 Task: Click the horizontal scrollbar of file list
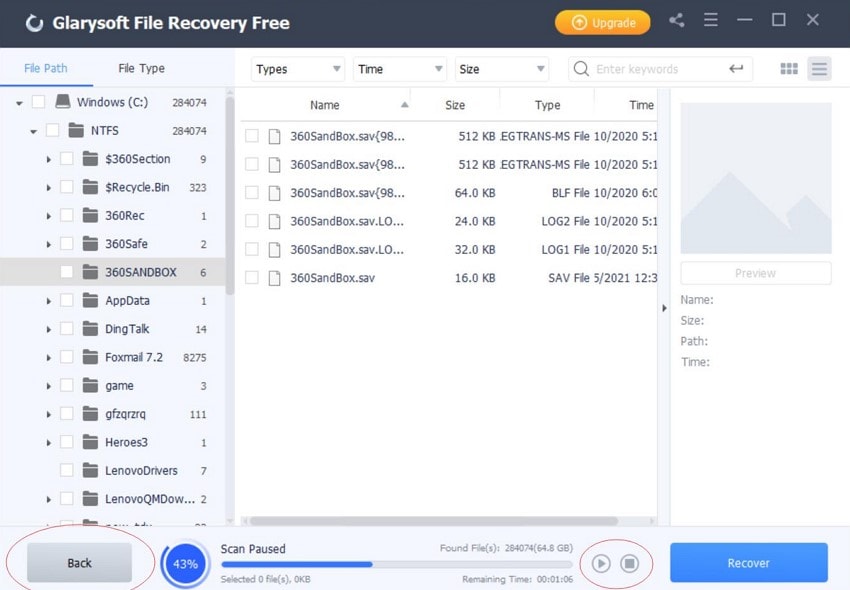pyautogui.click(x=434, y=521)
